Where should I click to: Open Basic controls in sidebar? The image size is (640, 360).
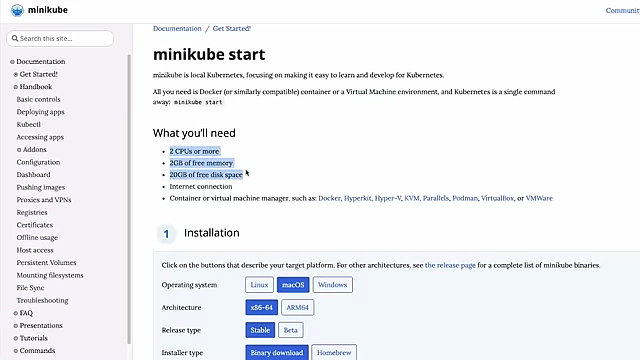click(38, 99)
